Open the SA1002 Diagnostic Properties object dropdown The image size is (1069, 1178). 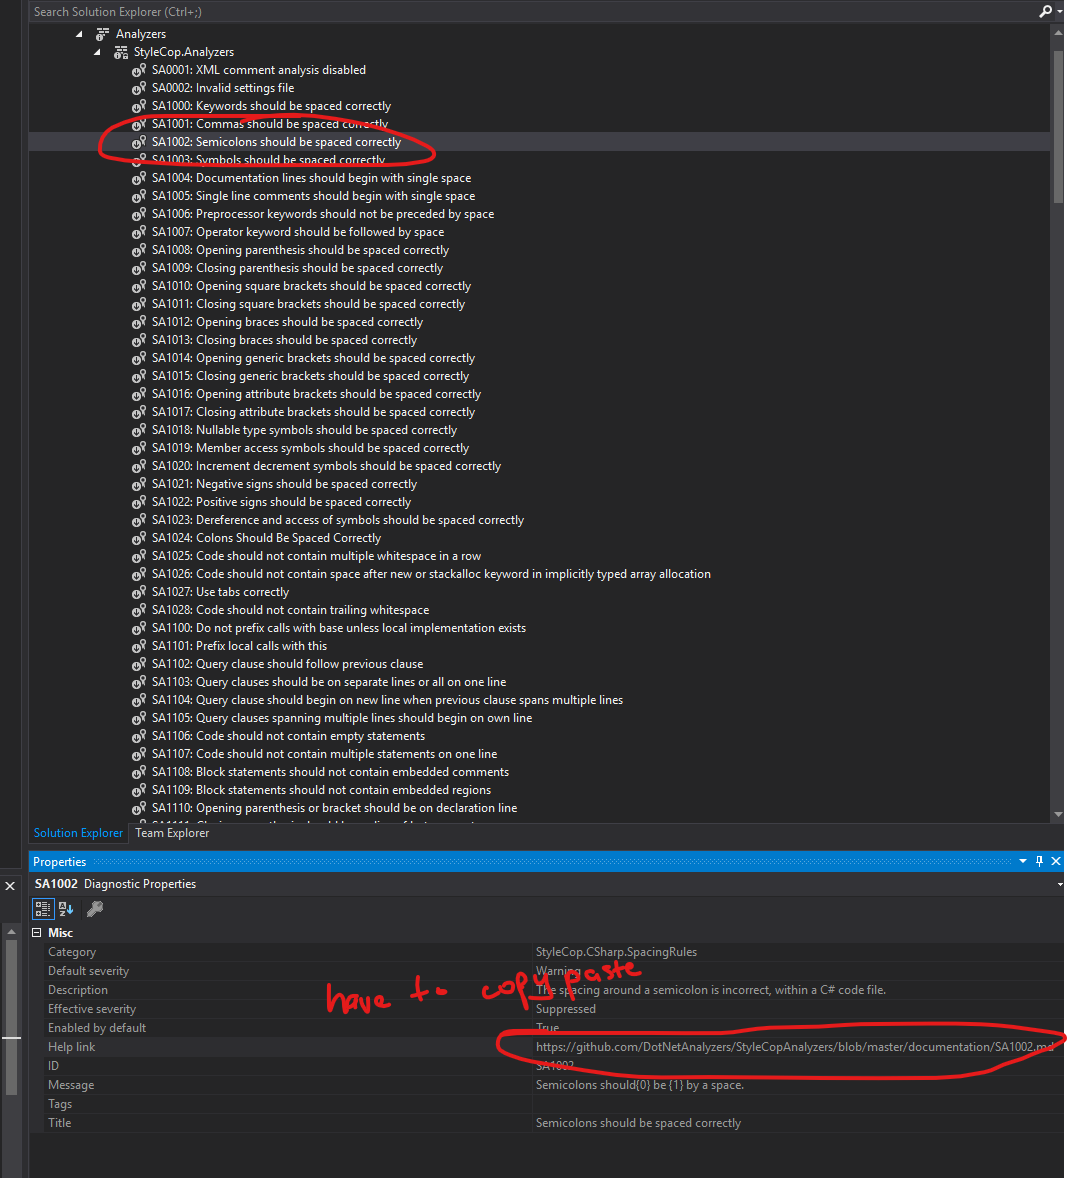coord(1060,884)
